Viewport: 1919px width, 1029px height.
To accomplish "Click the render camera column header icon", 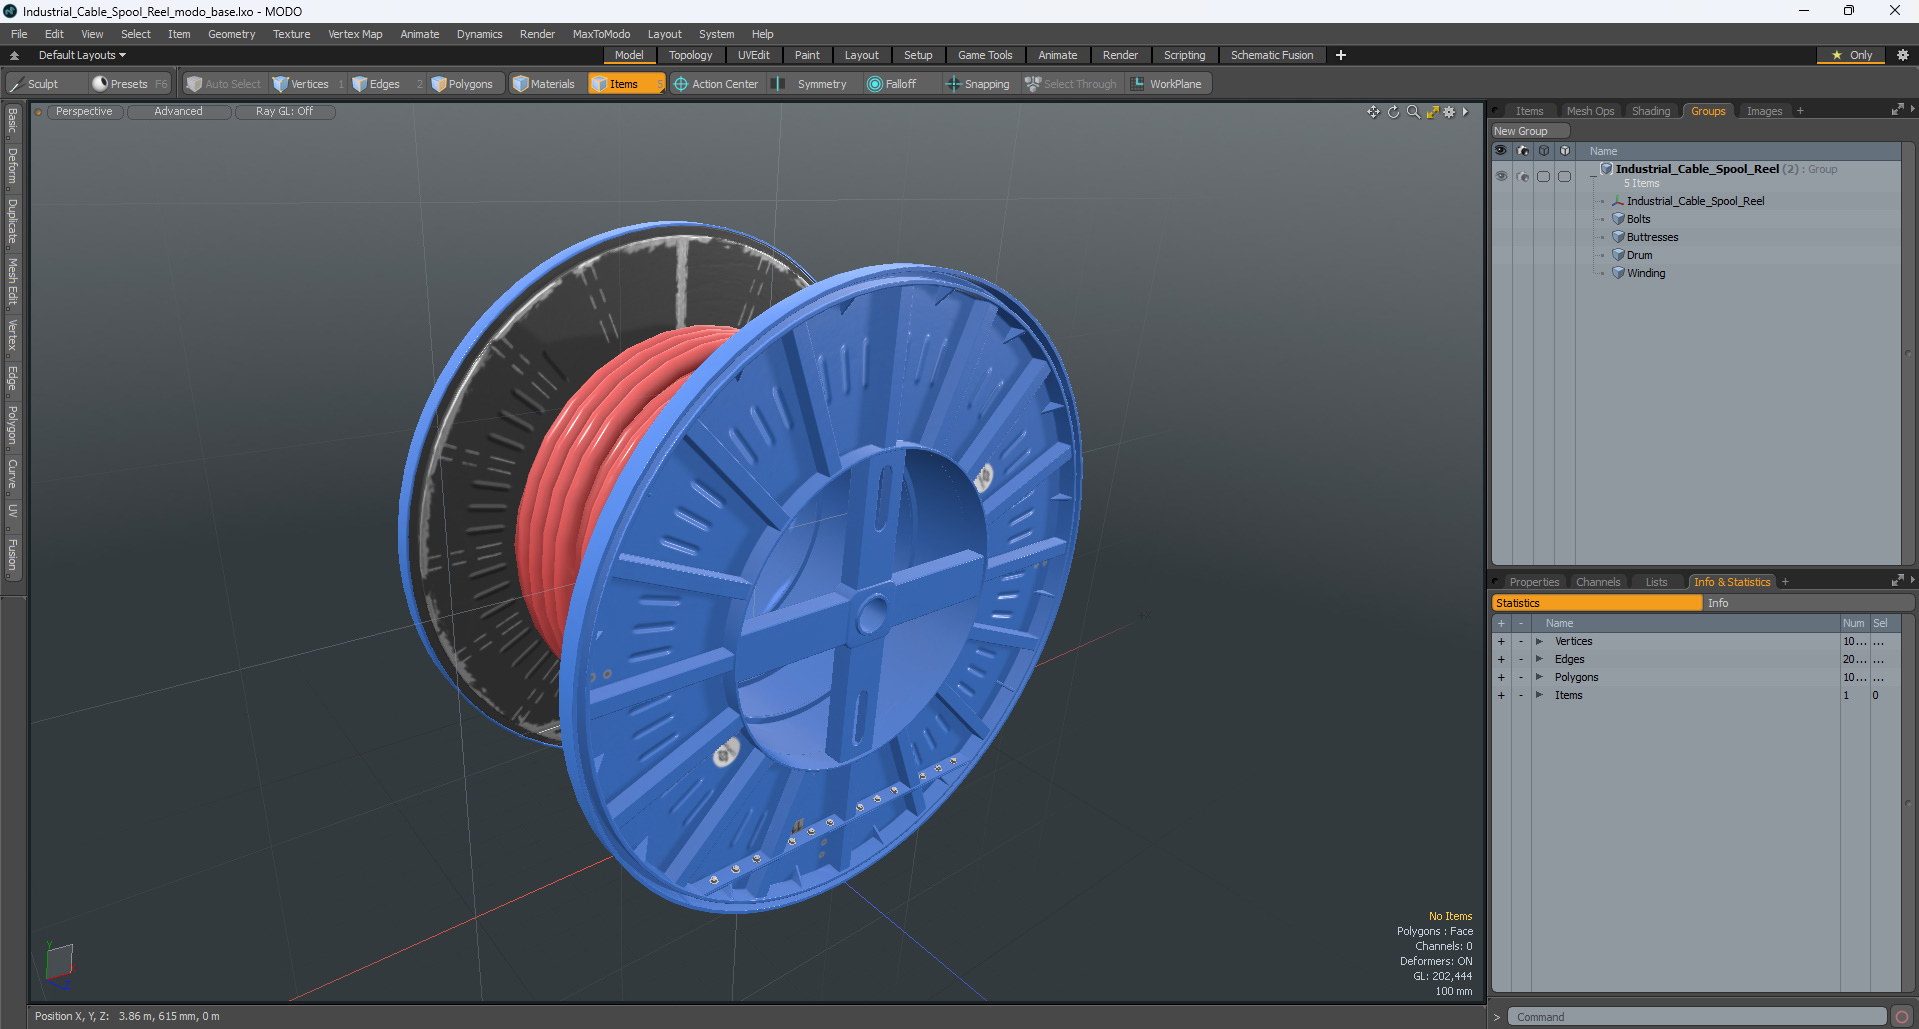I will click(x=1523, y=151).
